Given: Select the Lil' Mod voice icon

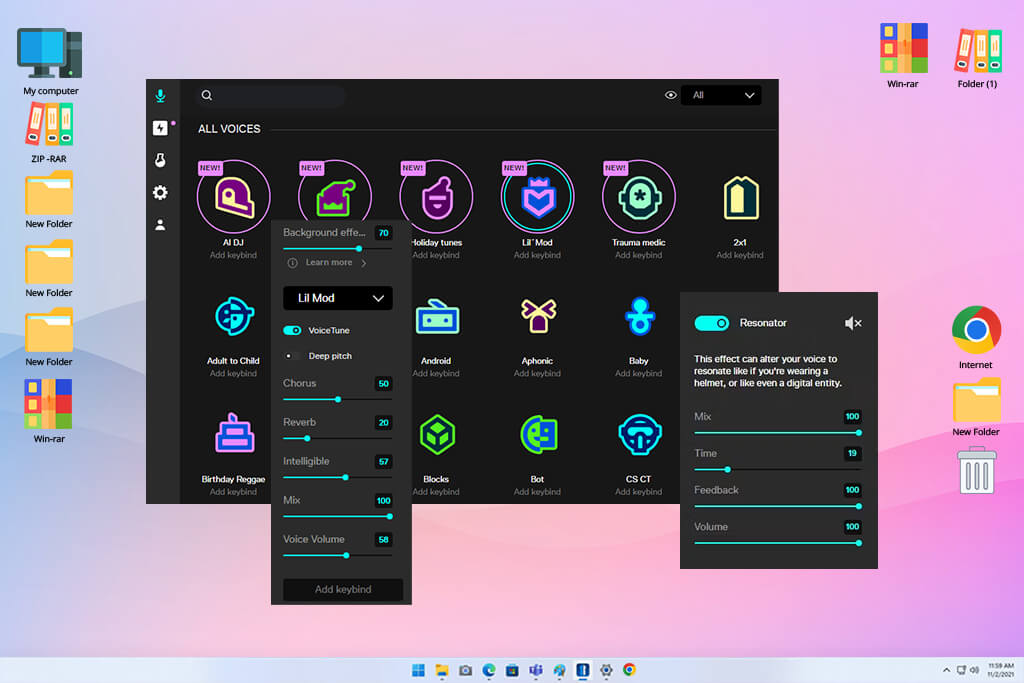Looking at the screenshot, I should click(x=537, y=197).
